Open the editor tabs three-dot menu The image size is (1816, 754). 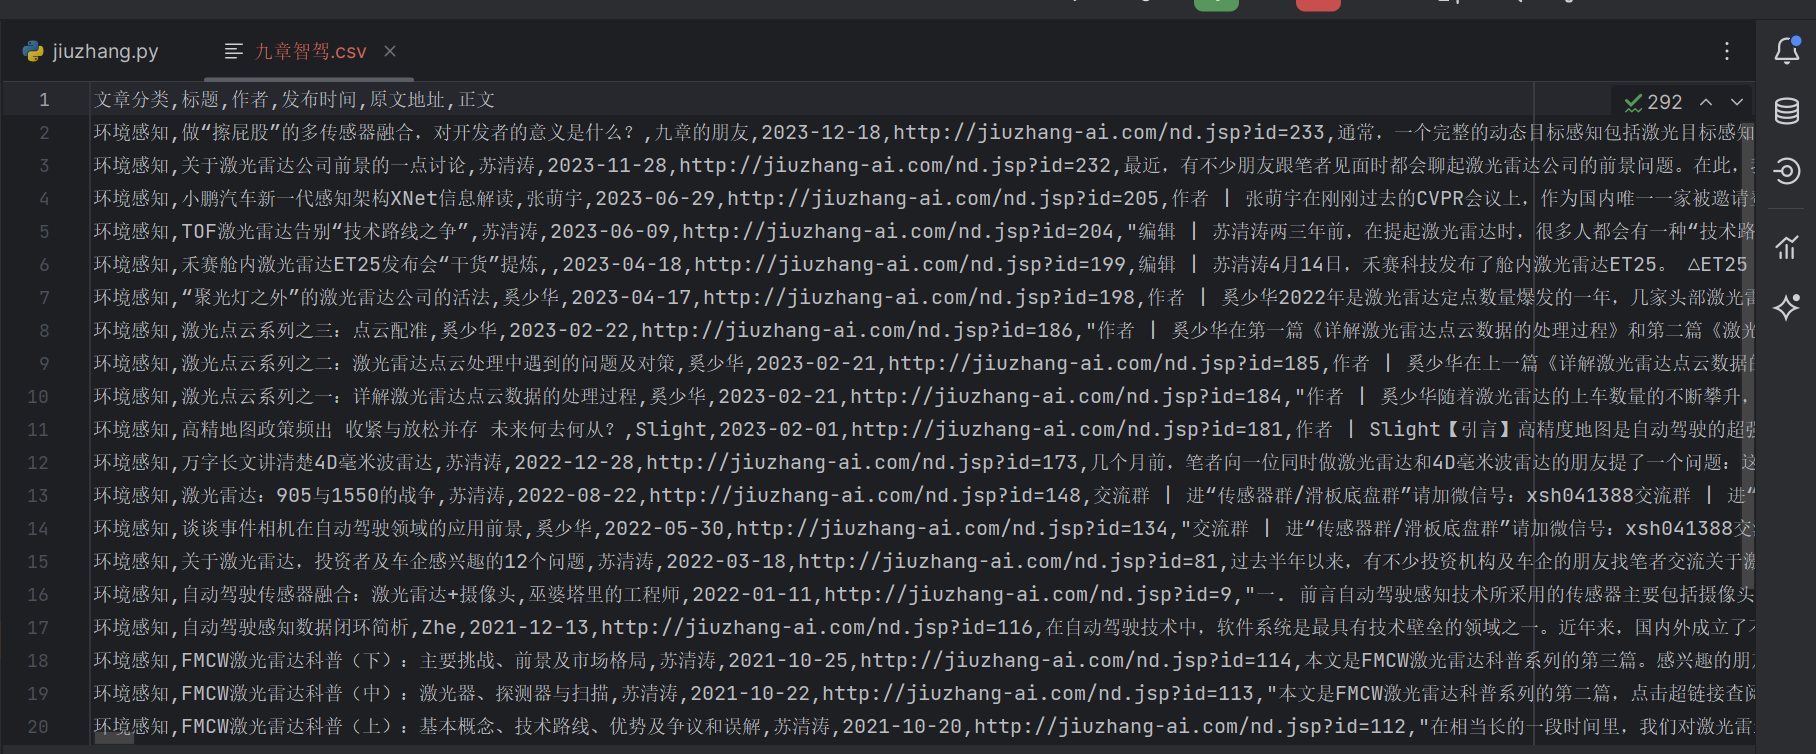[1727, 51]
